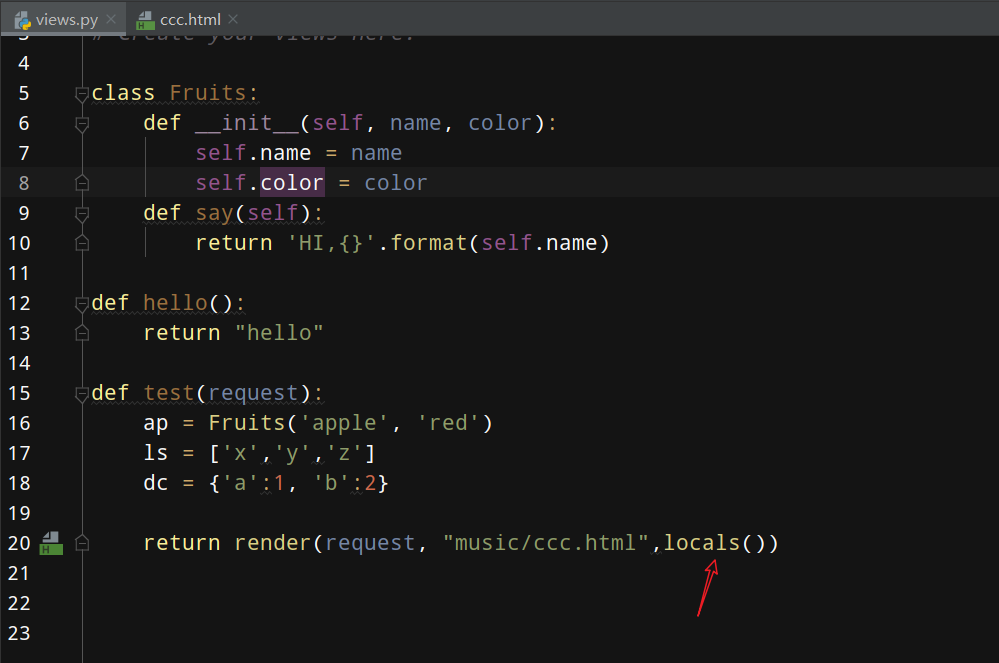Select the views.py tab
Image resolution: width=999 pixels, height=663 pixels.
click(x=66, y=19)
